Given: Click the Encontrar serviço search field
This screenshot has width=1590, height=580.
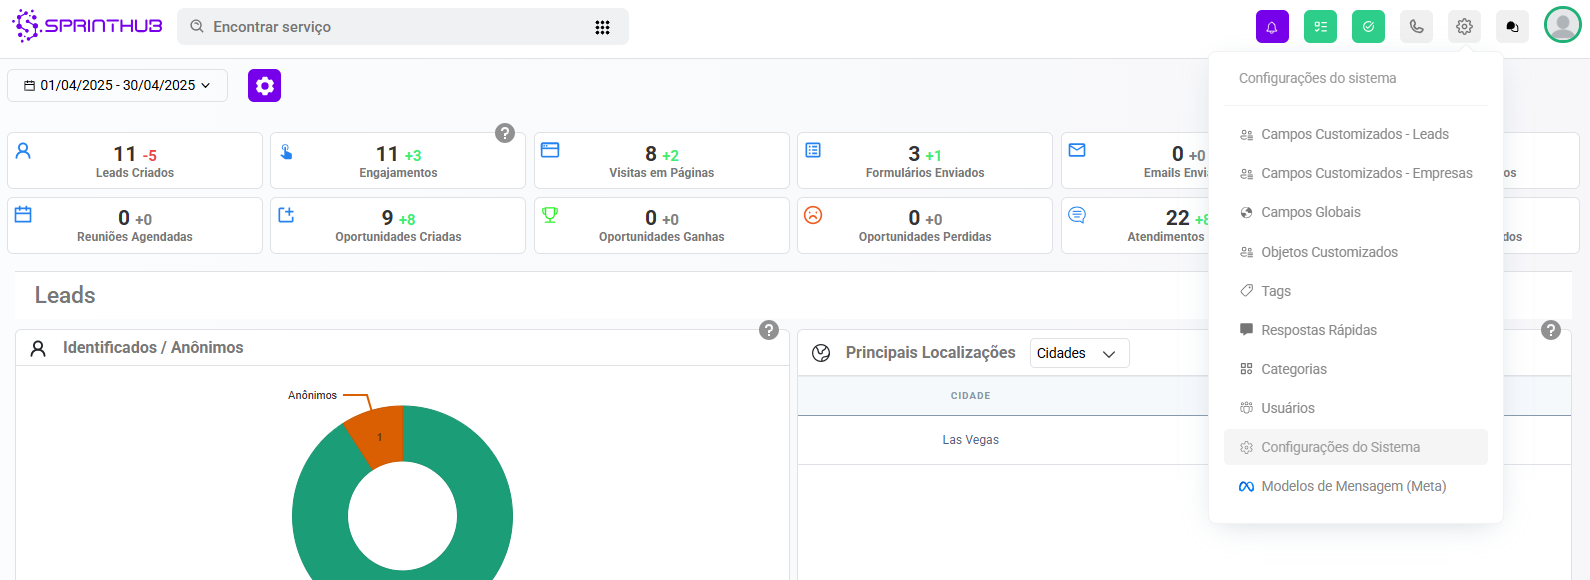Looking at the screenshot, I should coord(390,27).
